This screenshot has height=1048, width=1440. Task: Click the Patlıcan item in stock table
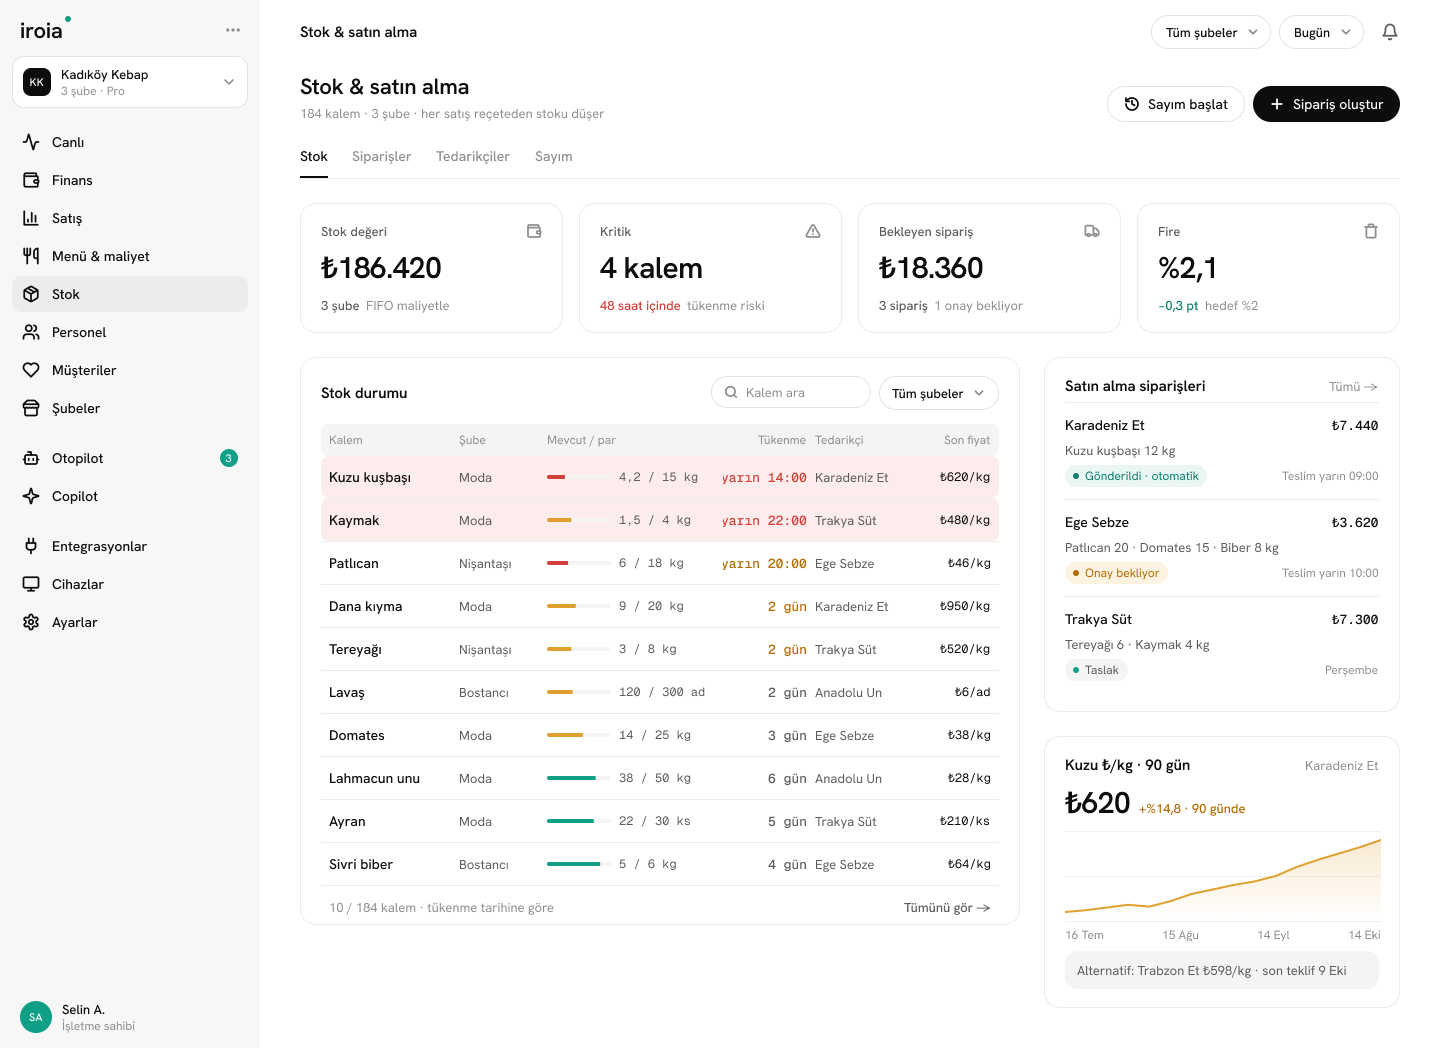(x=354, y=563)
